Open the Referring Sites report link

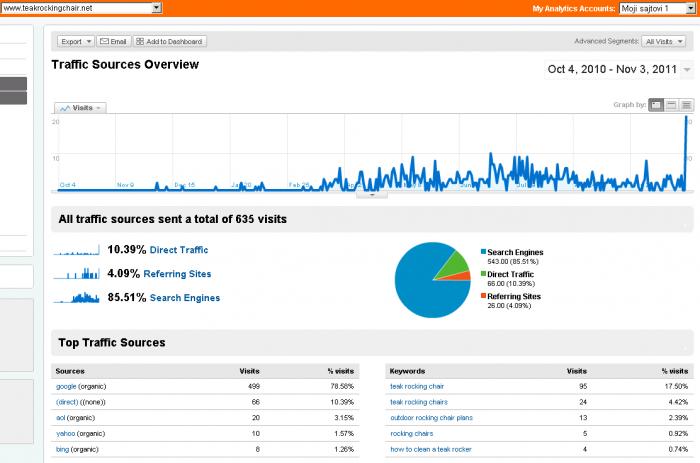(x=177, y=274)
